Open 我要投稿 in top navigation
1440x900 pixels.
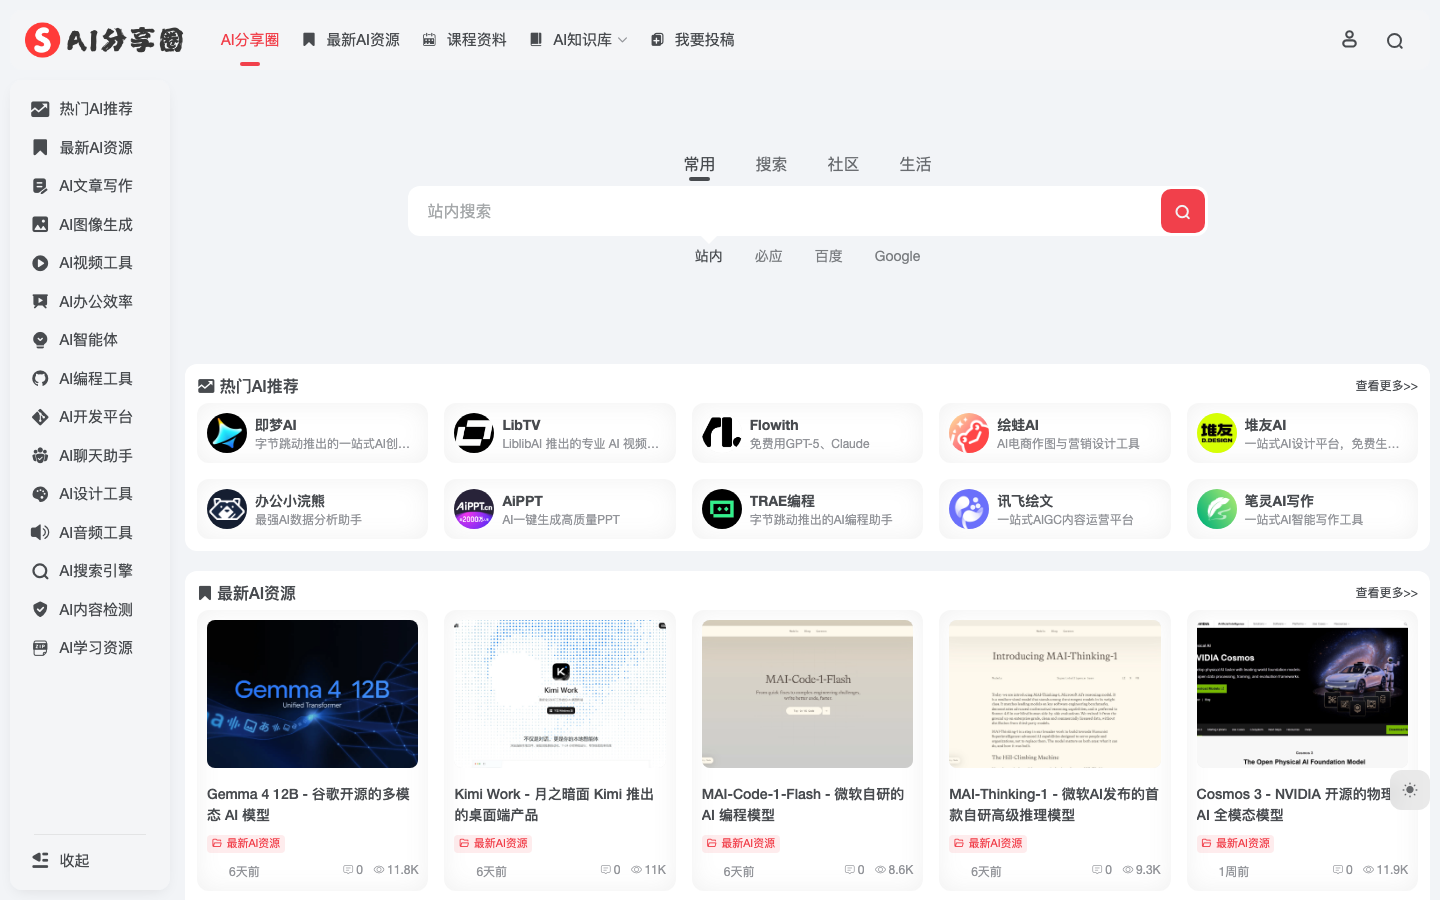click(693, 40)
